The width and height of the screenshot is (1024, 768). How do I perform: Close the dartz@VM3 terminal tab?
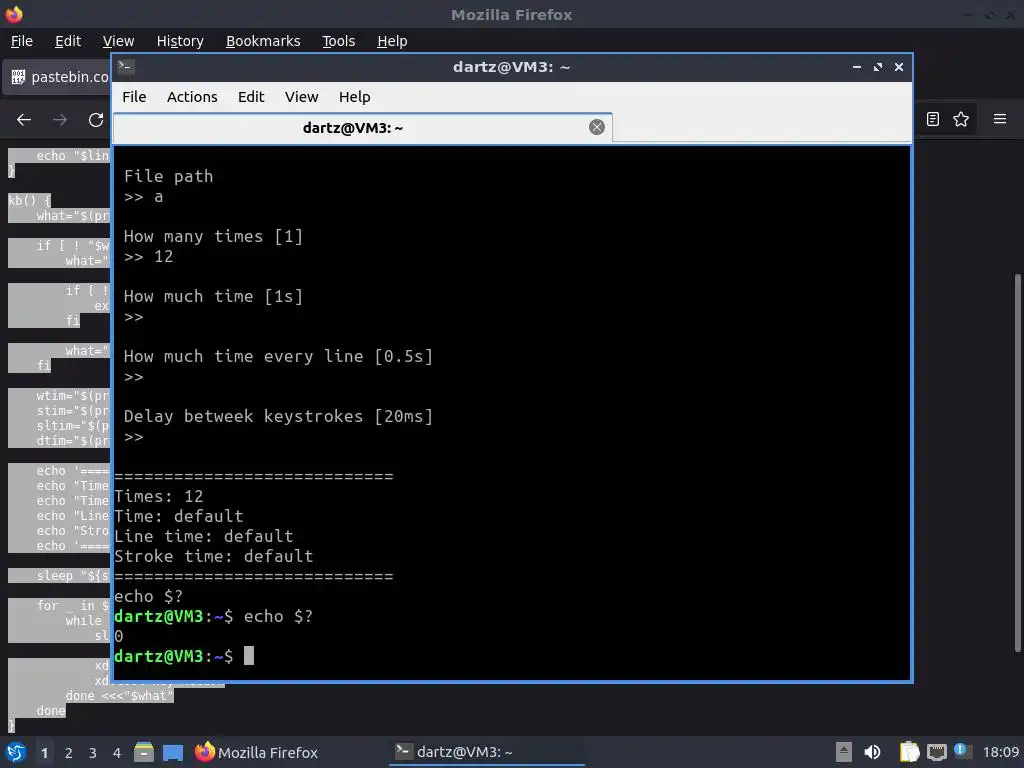point(596,127)
